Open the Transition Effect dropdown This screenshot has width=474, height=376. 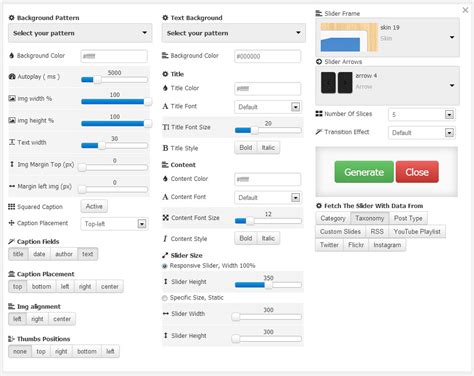click(x=422, y=133)
